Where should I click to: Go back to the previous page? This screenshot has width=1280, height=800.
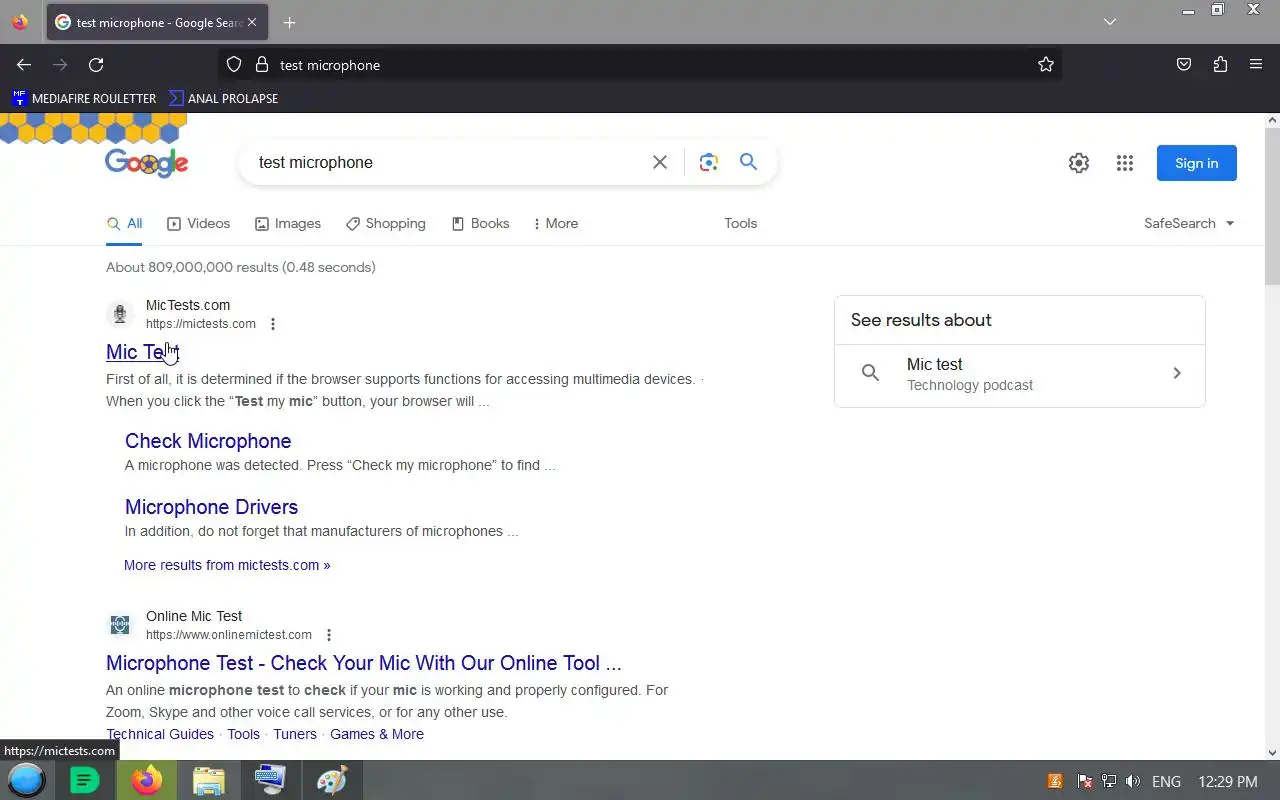[24, 65]
